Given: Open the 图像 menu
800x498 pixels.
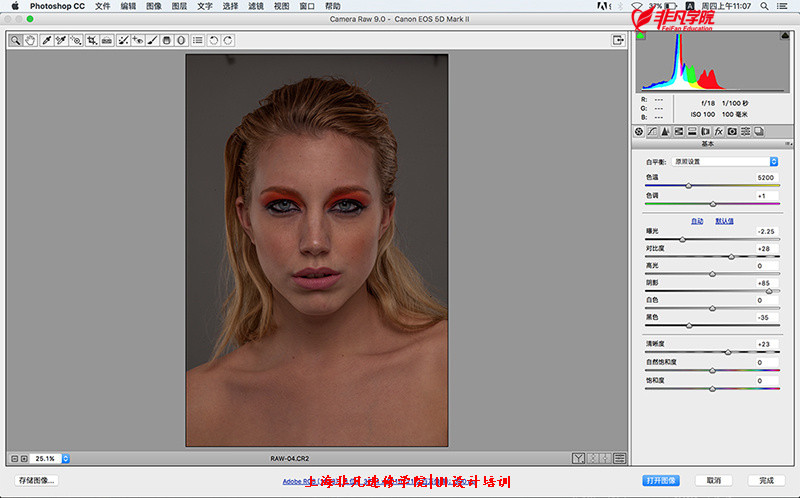Looking at the screenshot, I should click(154, 6).
